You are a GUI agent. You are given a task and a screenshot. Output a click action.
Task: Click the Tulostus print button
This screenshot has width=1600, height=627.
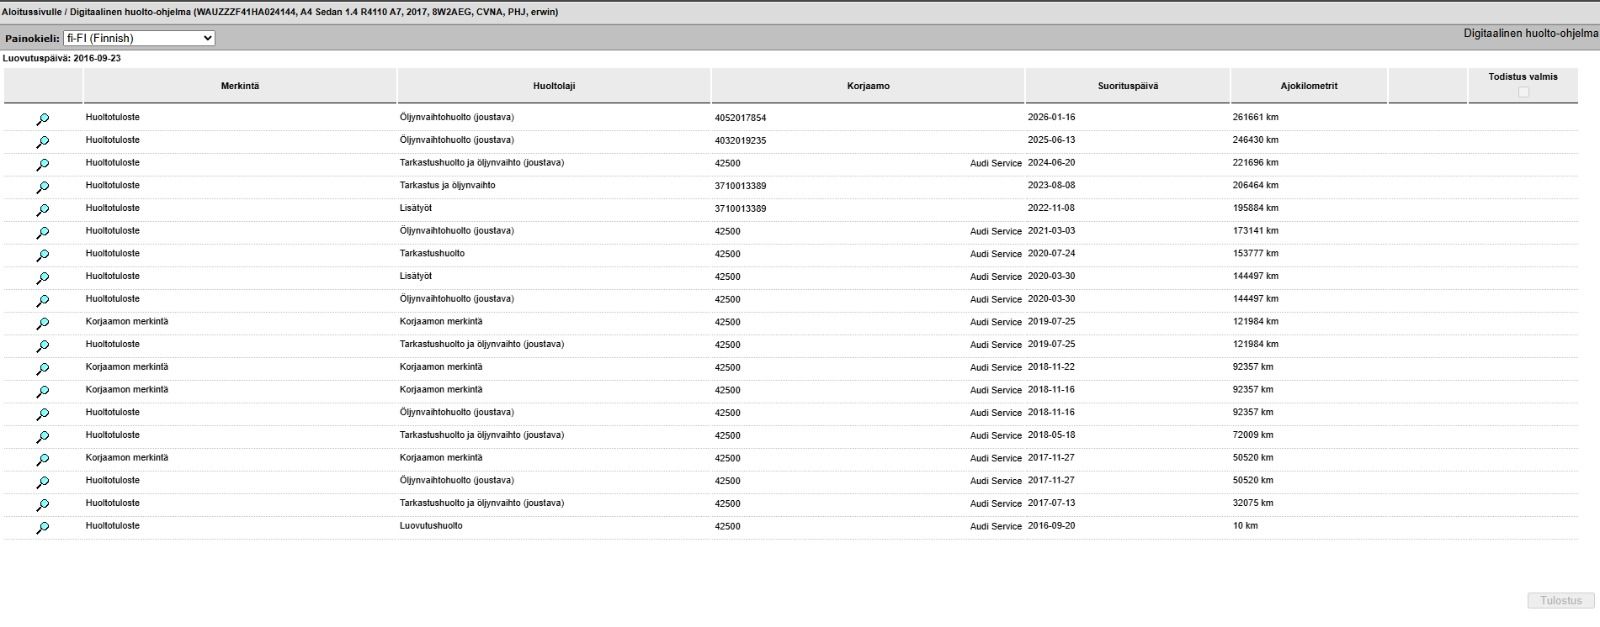[x=1561, y=600]
